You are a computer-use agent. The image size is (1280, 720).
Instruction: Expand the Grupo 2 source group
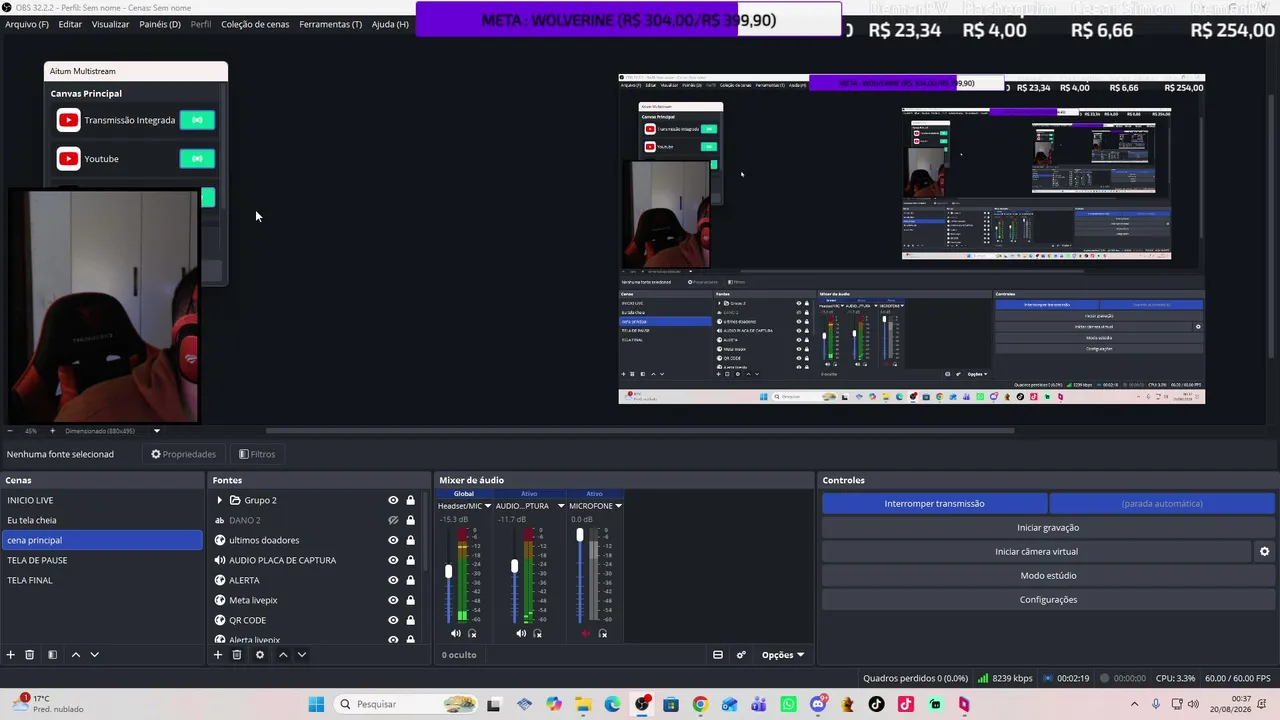point(220,500)
